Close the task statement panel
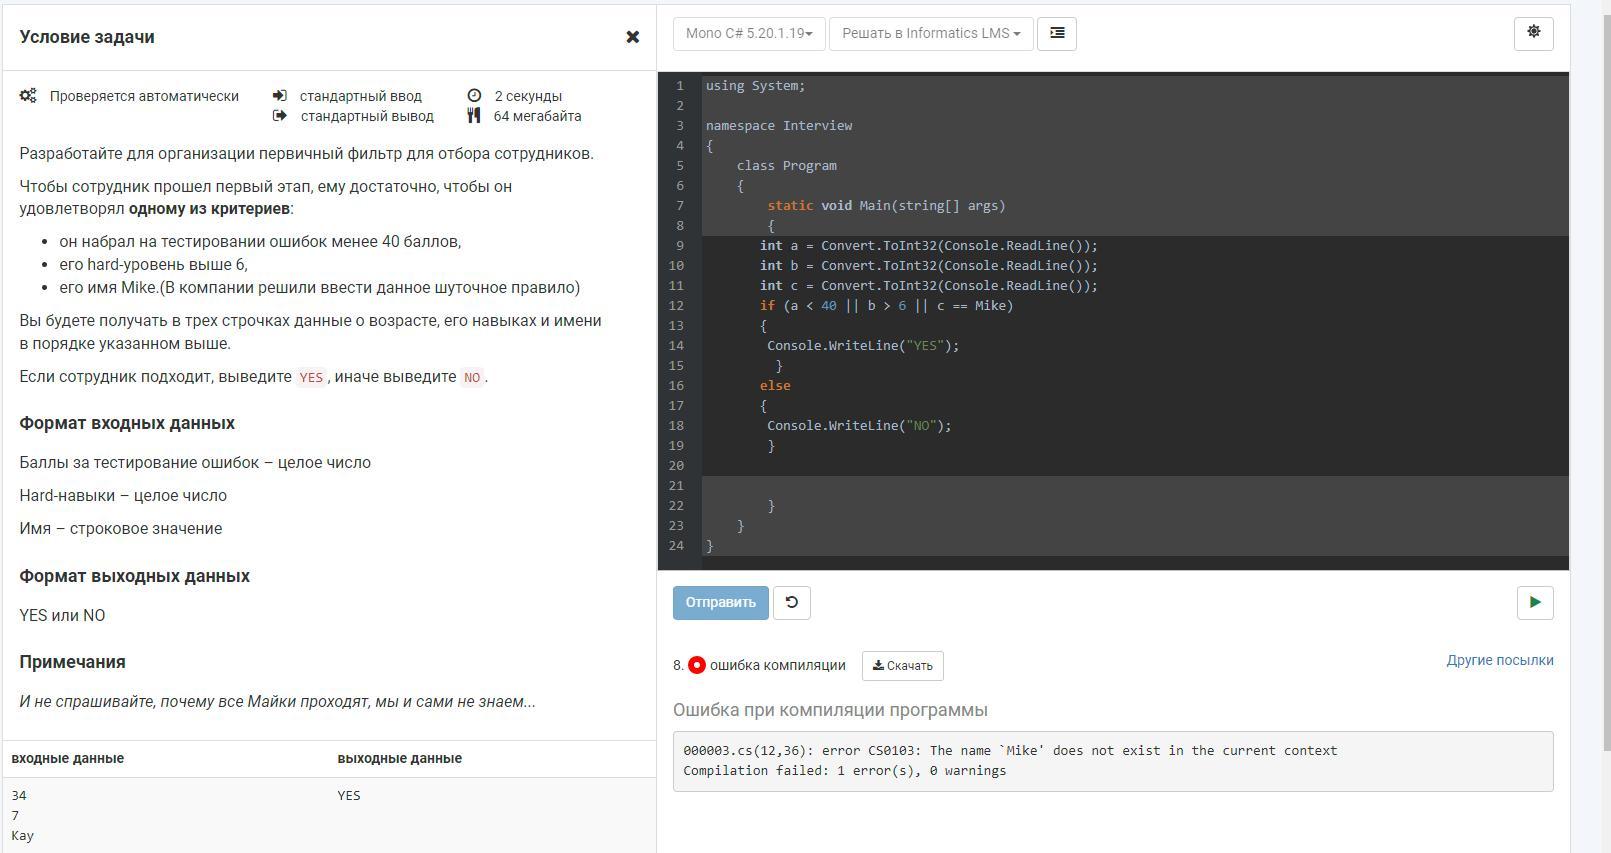This screenshot has height=853, width=1611. click(632, 37)
